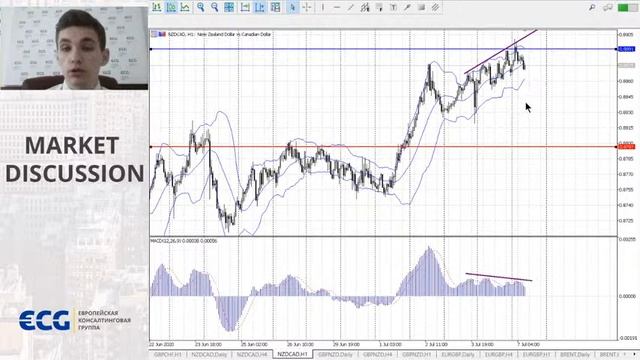Open the indicators list icon
This screenshot has width=640, height=360.
(x=276, y=7)
